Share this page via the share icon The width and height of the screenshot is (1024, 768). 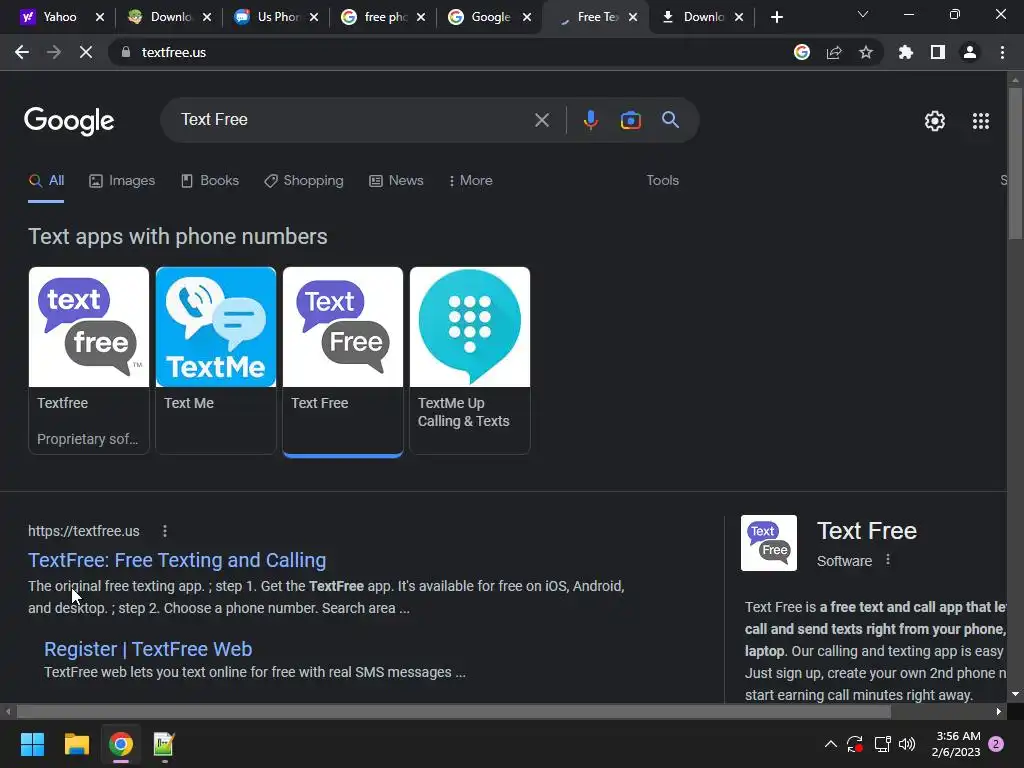tap(834, 52)
